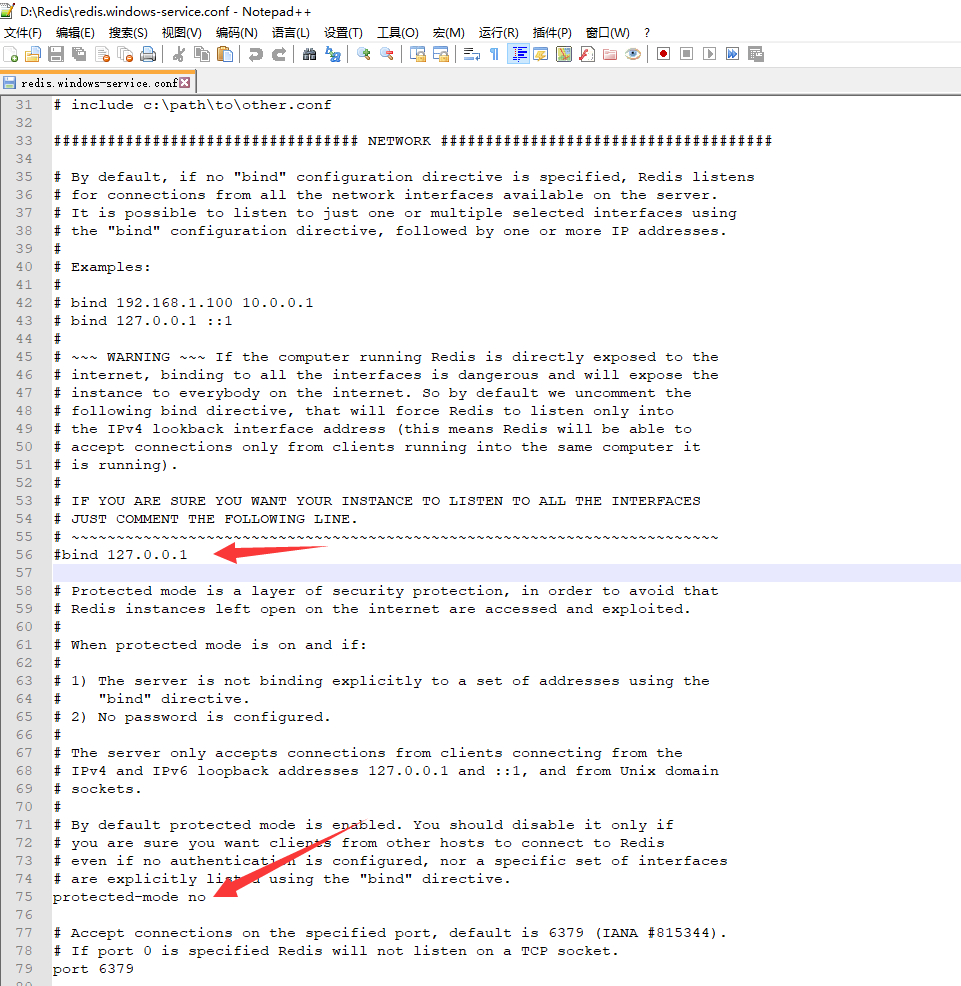
Task: Click the Open file toolbar icon
Action: [x=33, y=55]
